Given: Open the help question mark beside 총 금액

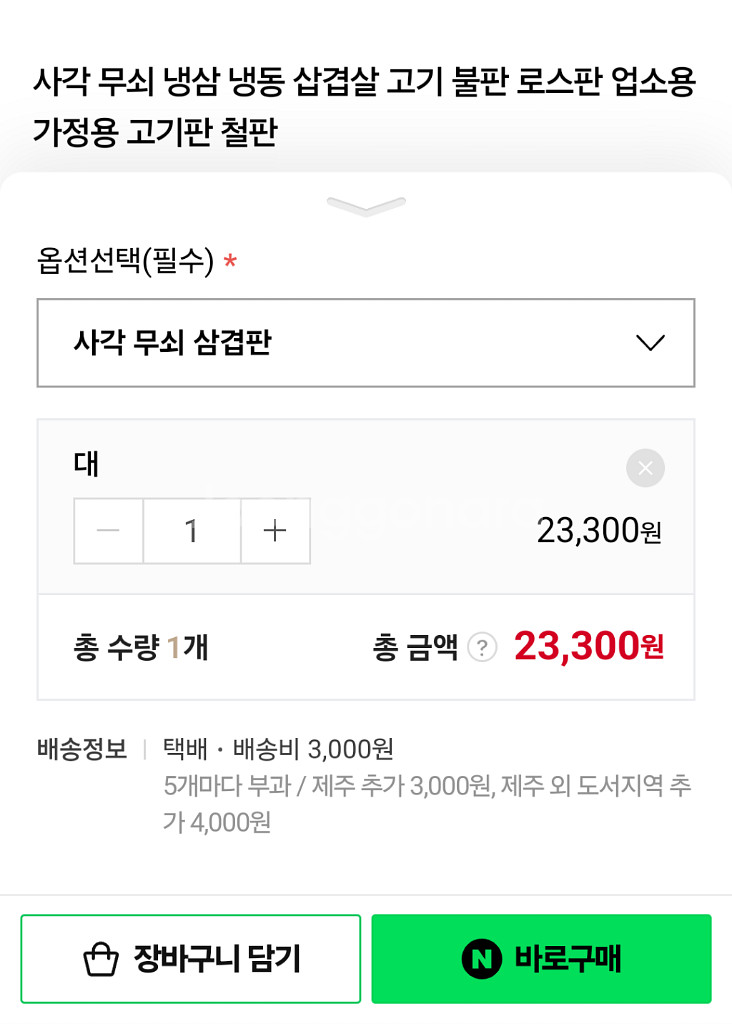Looking at the screenshot, I should click(x=482, y=648).
